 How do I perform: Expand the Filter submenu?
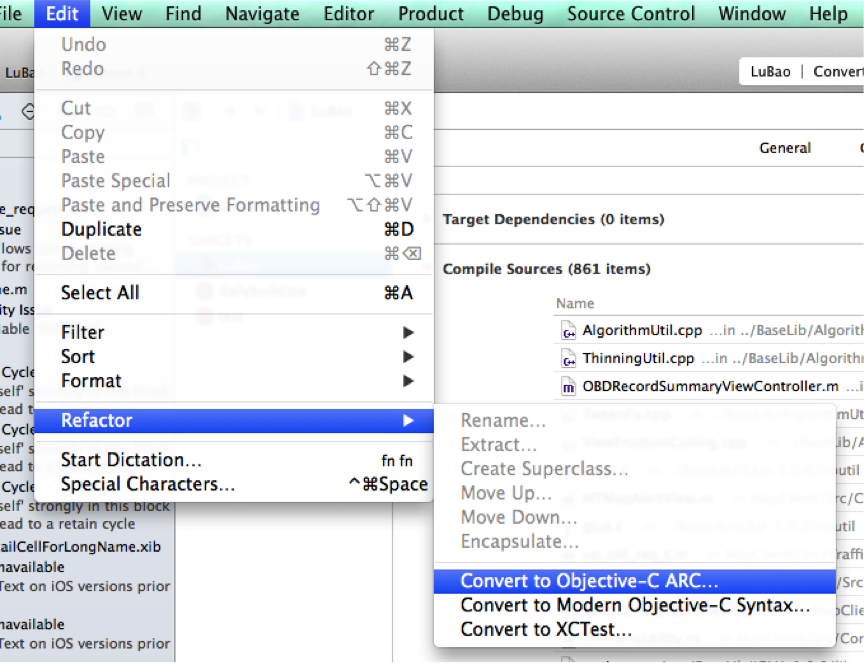(x=82, y=332)
